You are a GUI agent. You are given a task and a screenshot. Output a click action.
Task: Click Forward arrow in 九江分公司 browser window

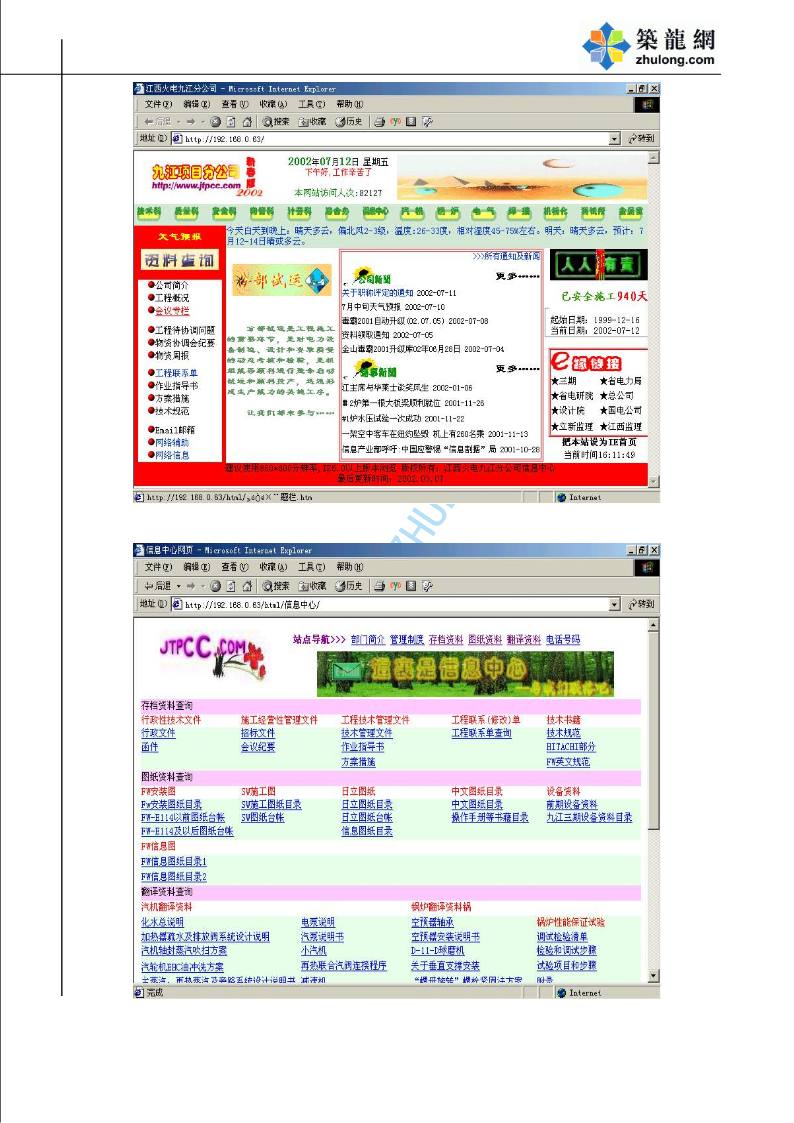pos(191,122)
